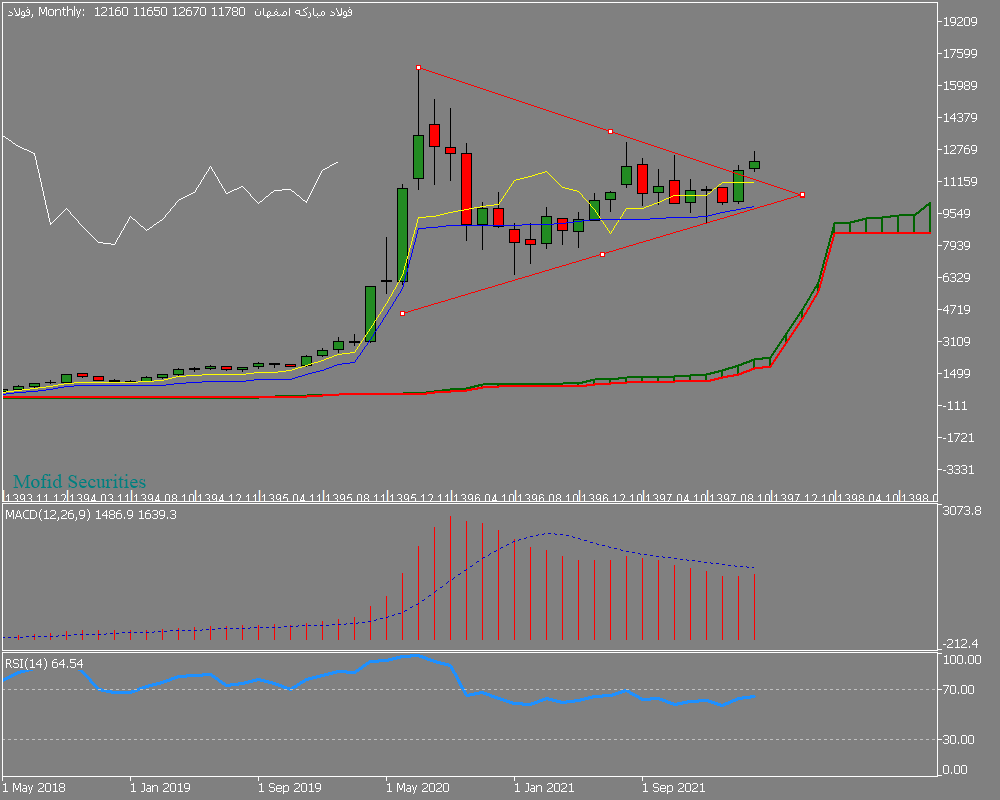Click the '1 Sep 2019' date label
1000x800 pixels.
point(290,787)
